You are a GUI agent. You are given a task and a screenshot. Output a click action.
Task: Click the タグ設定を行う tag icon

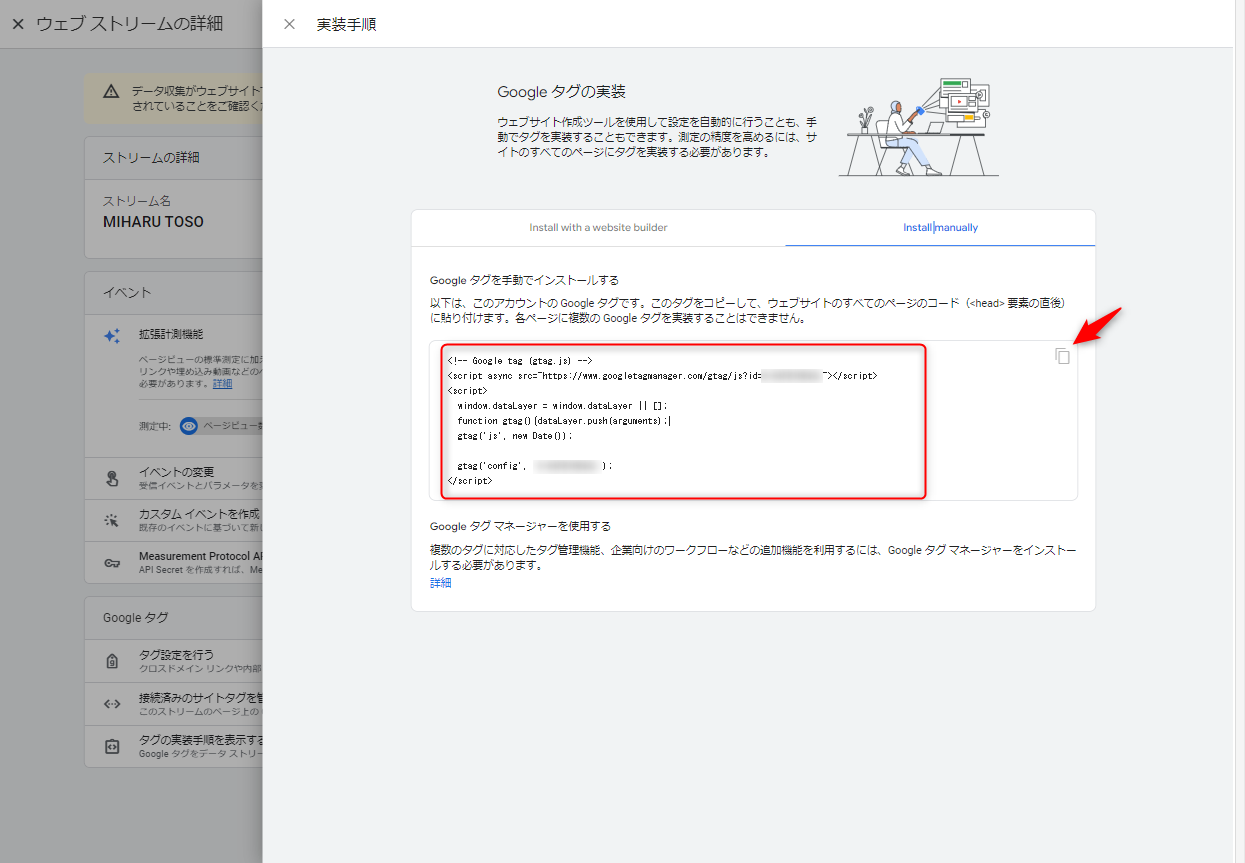click(113, 661)
